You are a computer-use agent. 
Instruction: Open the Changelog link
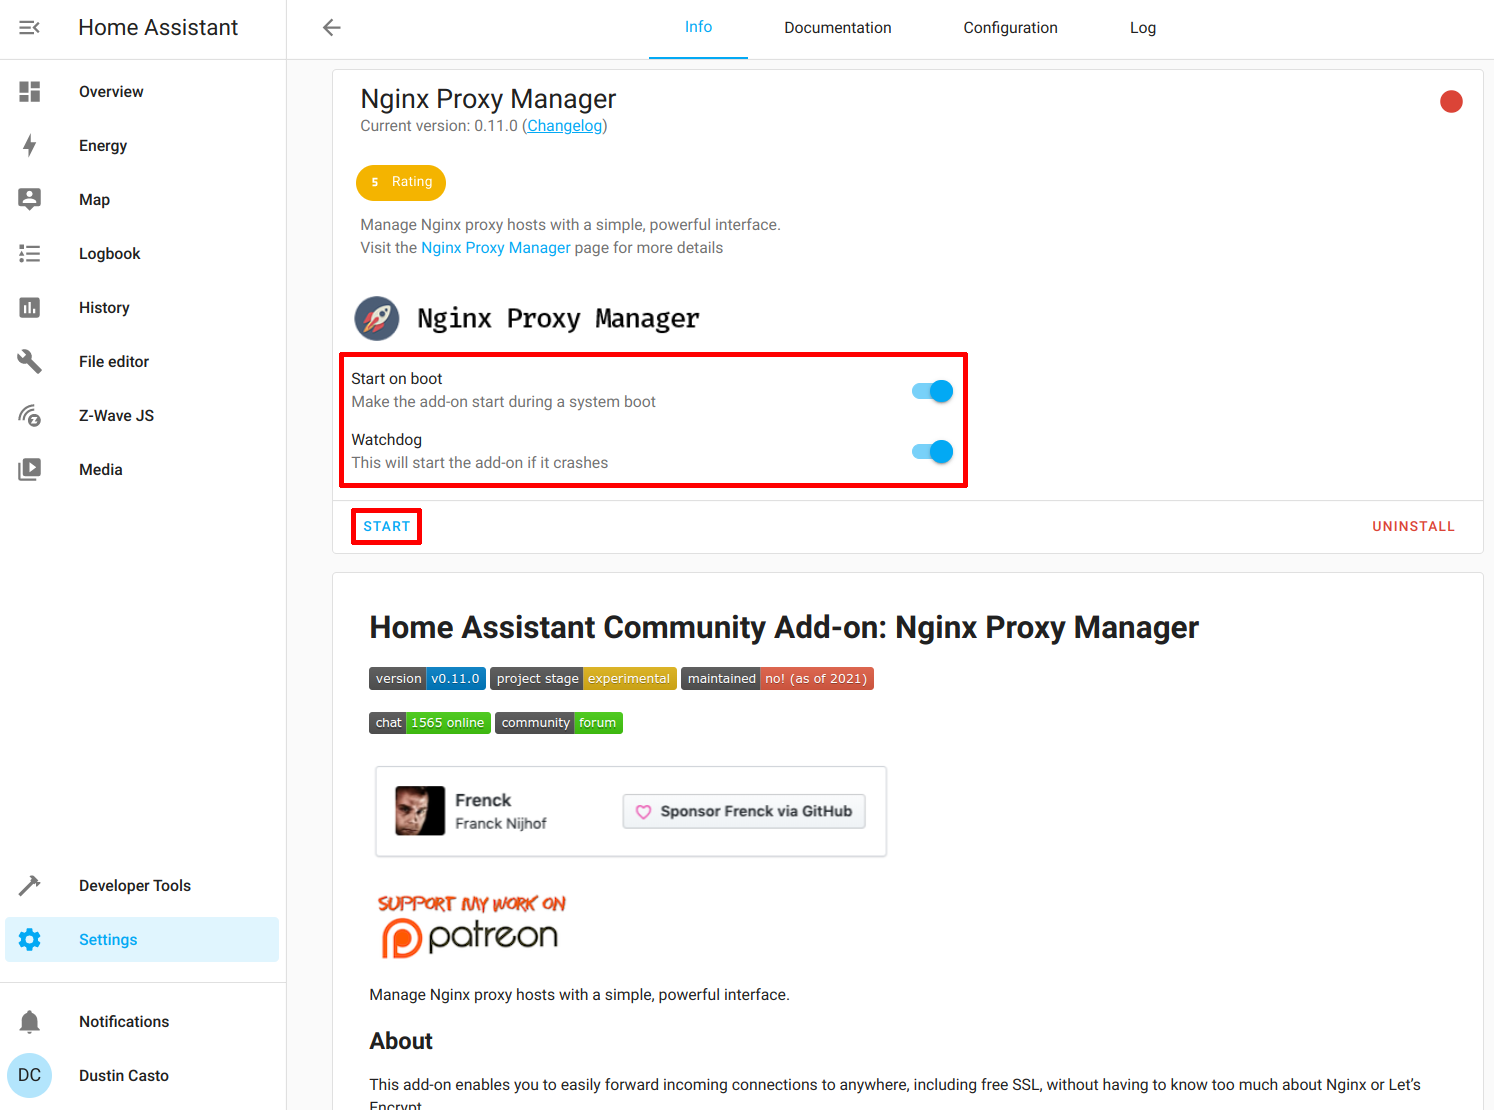tap(565, 126)
